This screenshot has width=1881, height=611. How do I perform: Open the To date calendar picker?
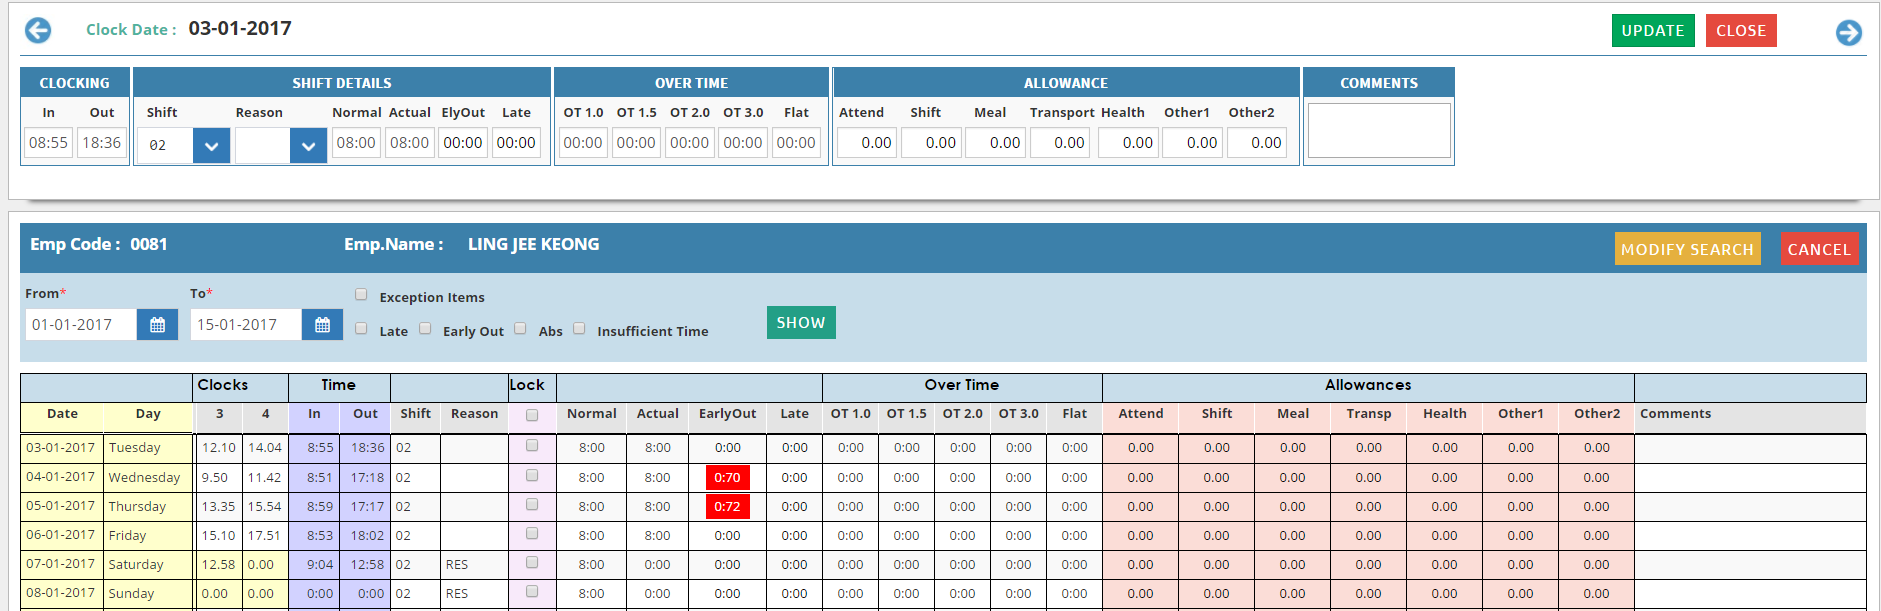tap(322, 325)
